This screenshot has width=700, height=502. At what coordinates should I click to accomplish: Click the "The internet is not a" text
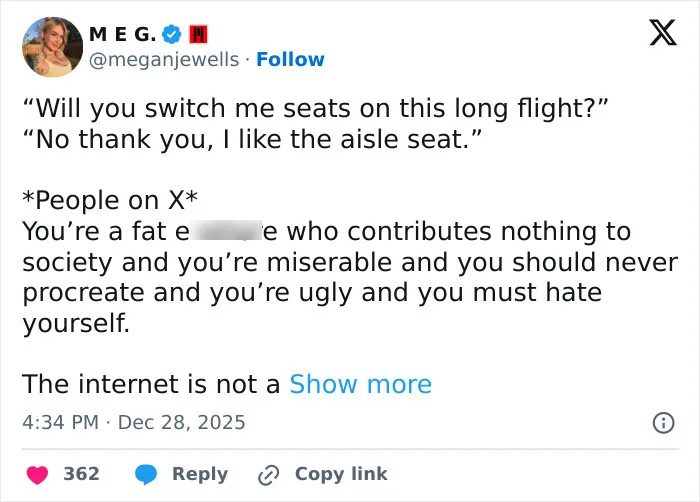[151, 384]
